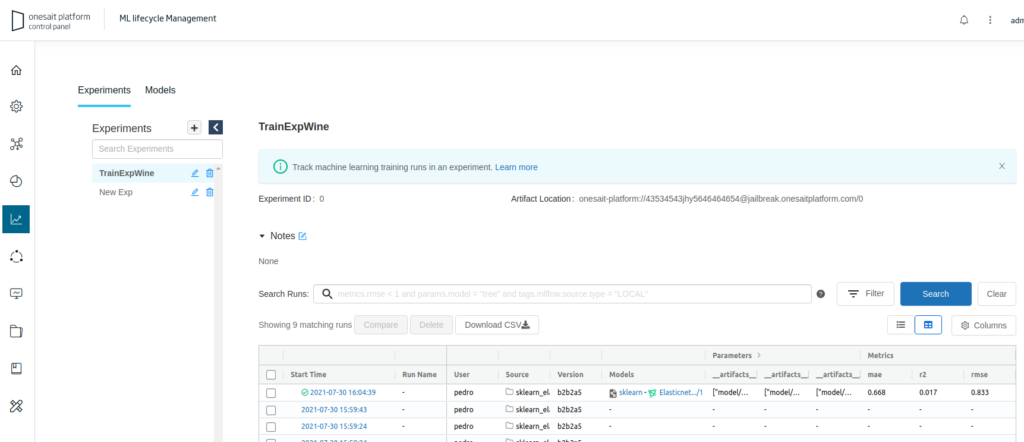Click the Download CSV button
Screen dimensions: 1024x442
pyautogui.click(x=497, y=324)
